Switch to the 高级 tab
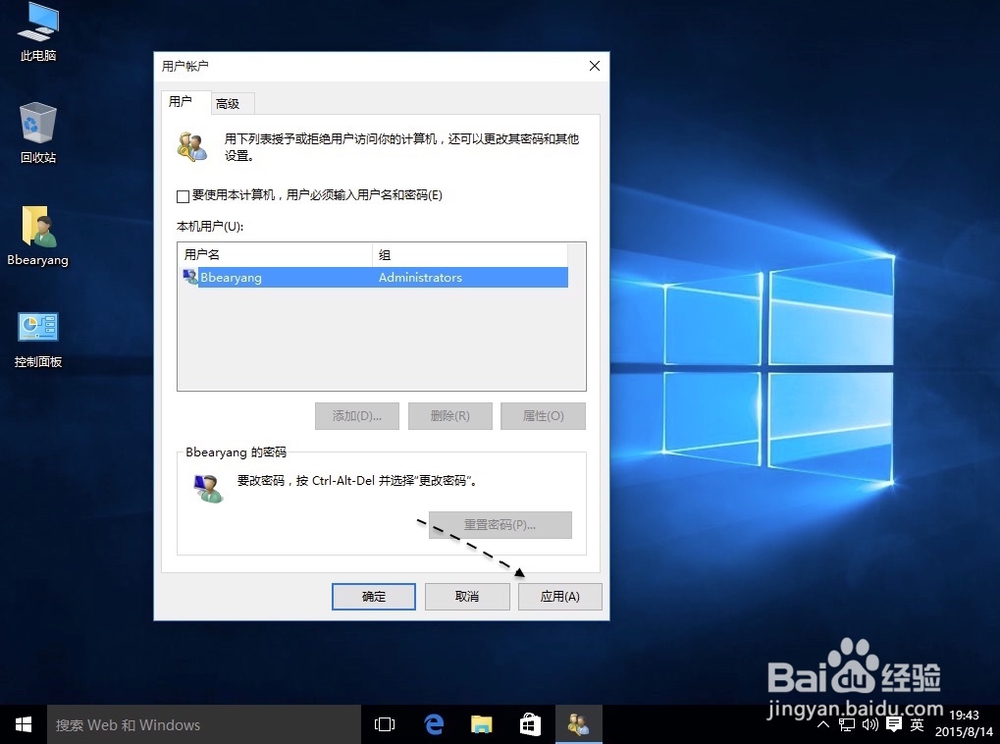Screen dimensions: 1000x744 pos(230,102)
